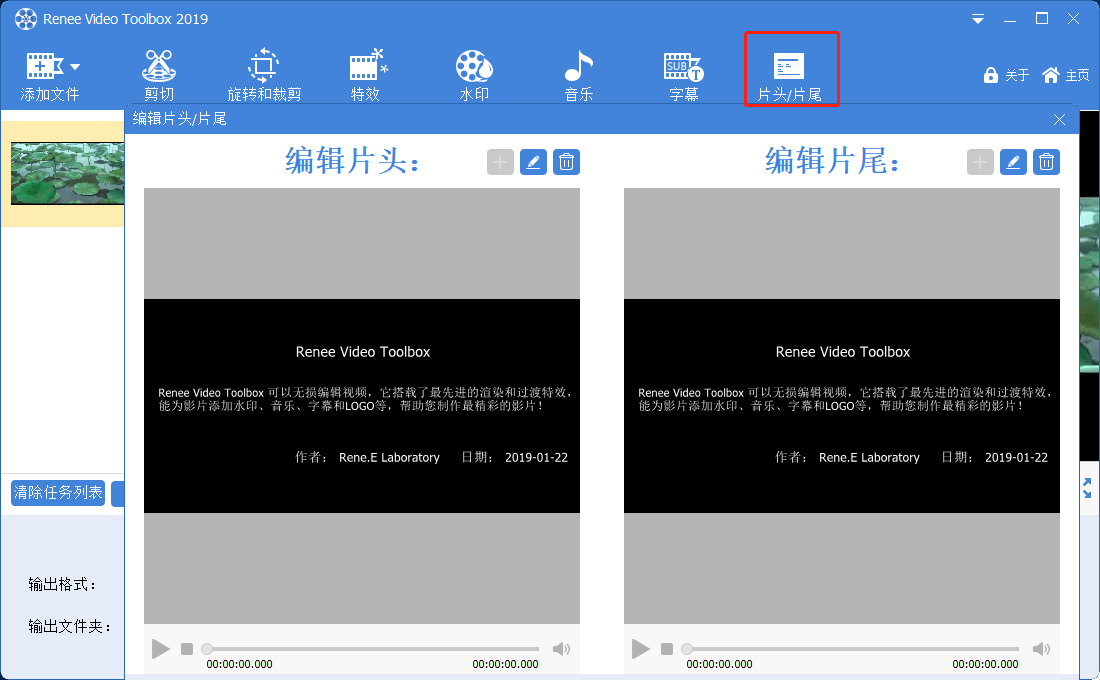Edit the outro under 编辑片尾

(1013, 162)
